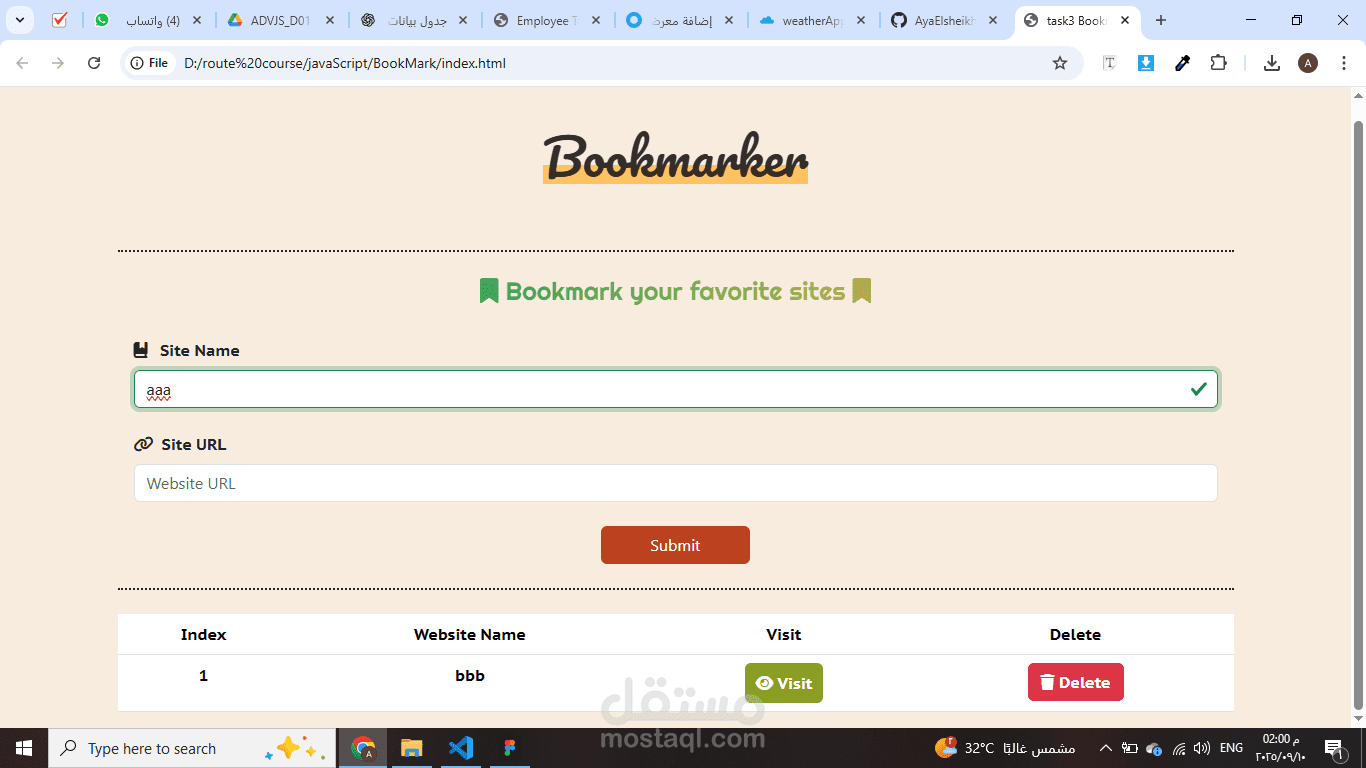Launch the Figma taskbar icon
Viewport: 1366px width, 768px height.
pos(509,748)
